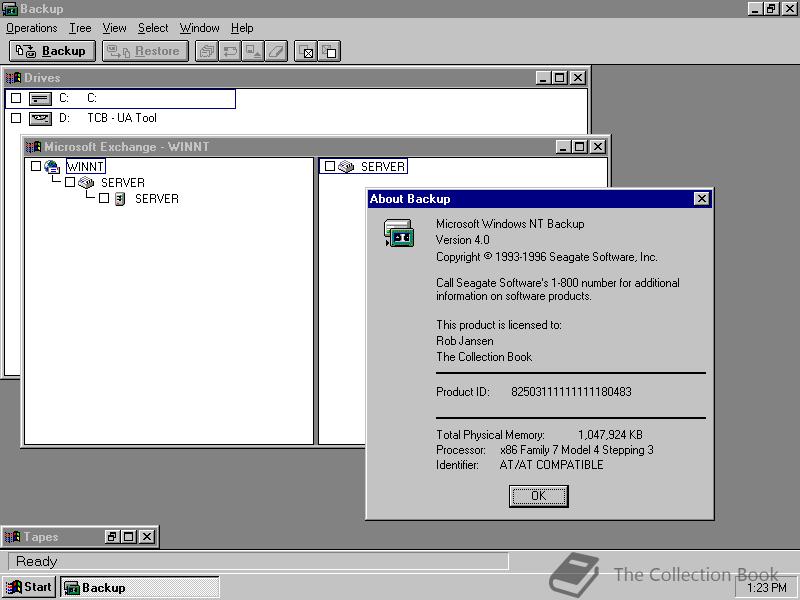Open the View menu
Screen dimensions: 800x600
tap(114, 28)
